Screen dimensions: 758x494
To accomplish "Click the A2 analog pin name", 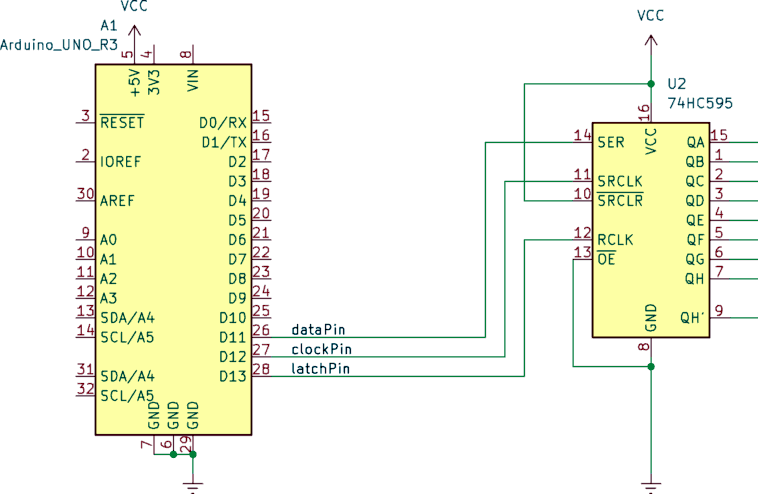I will click(x=108, y=279).
